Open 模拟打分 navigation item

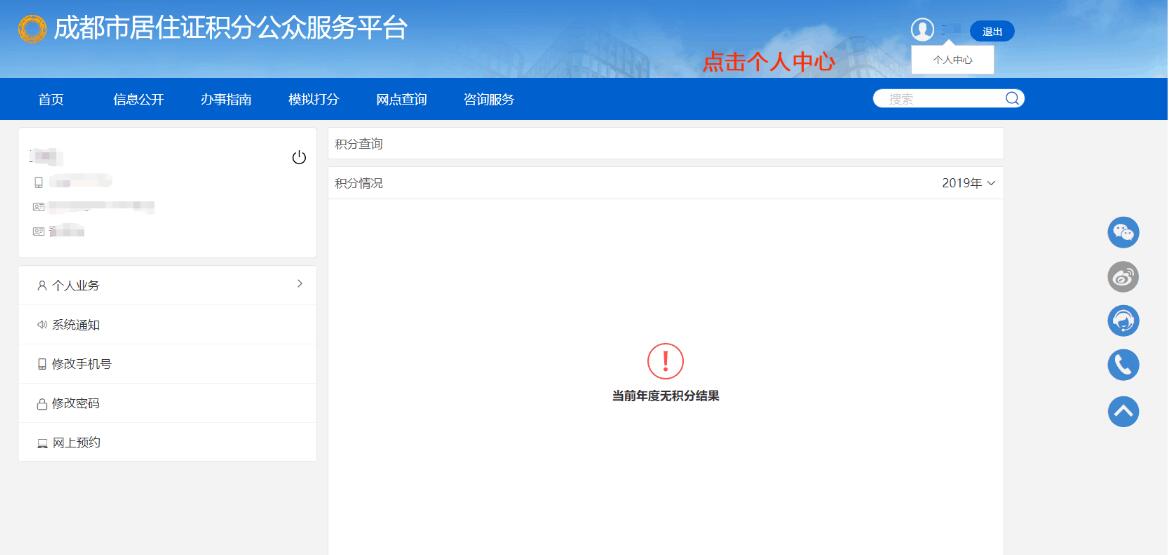(313, 99)
